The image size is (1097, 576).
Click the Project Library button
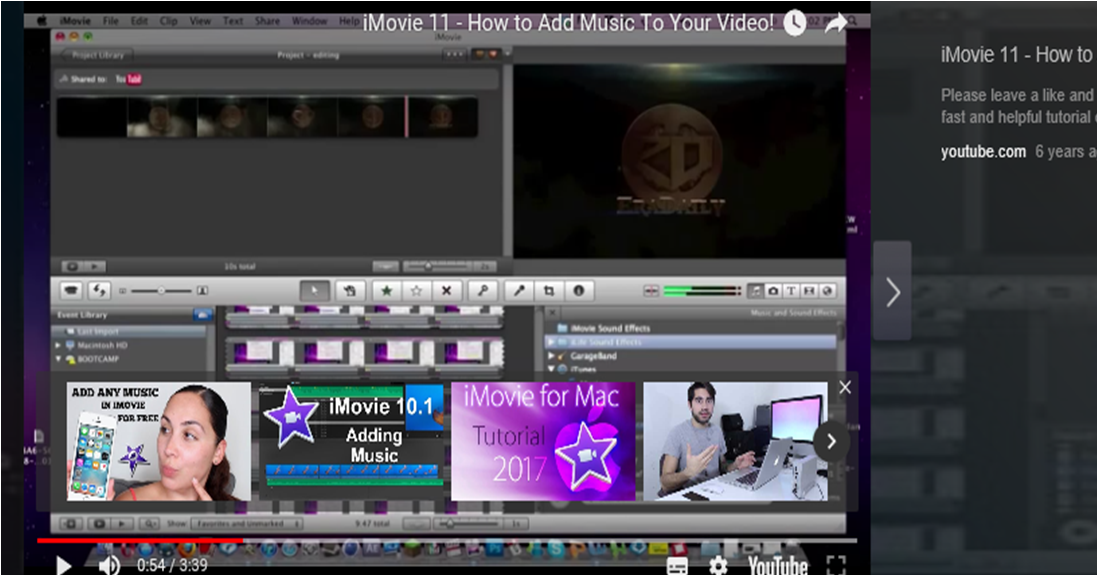pos(96,55)
